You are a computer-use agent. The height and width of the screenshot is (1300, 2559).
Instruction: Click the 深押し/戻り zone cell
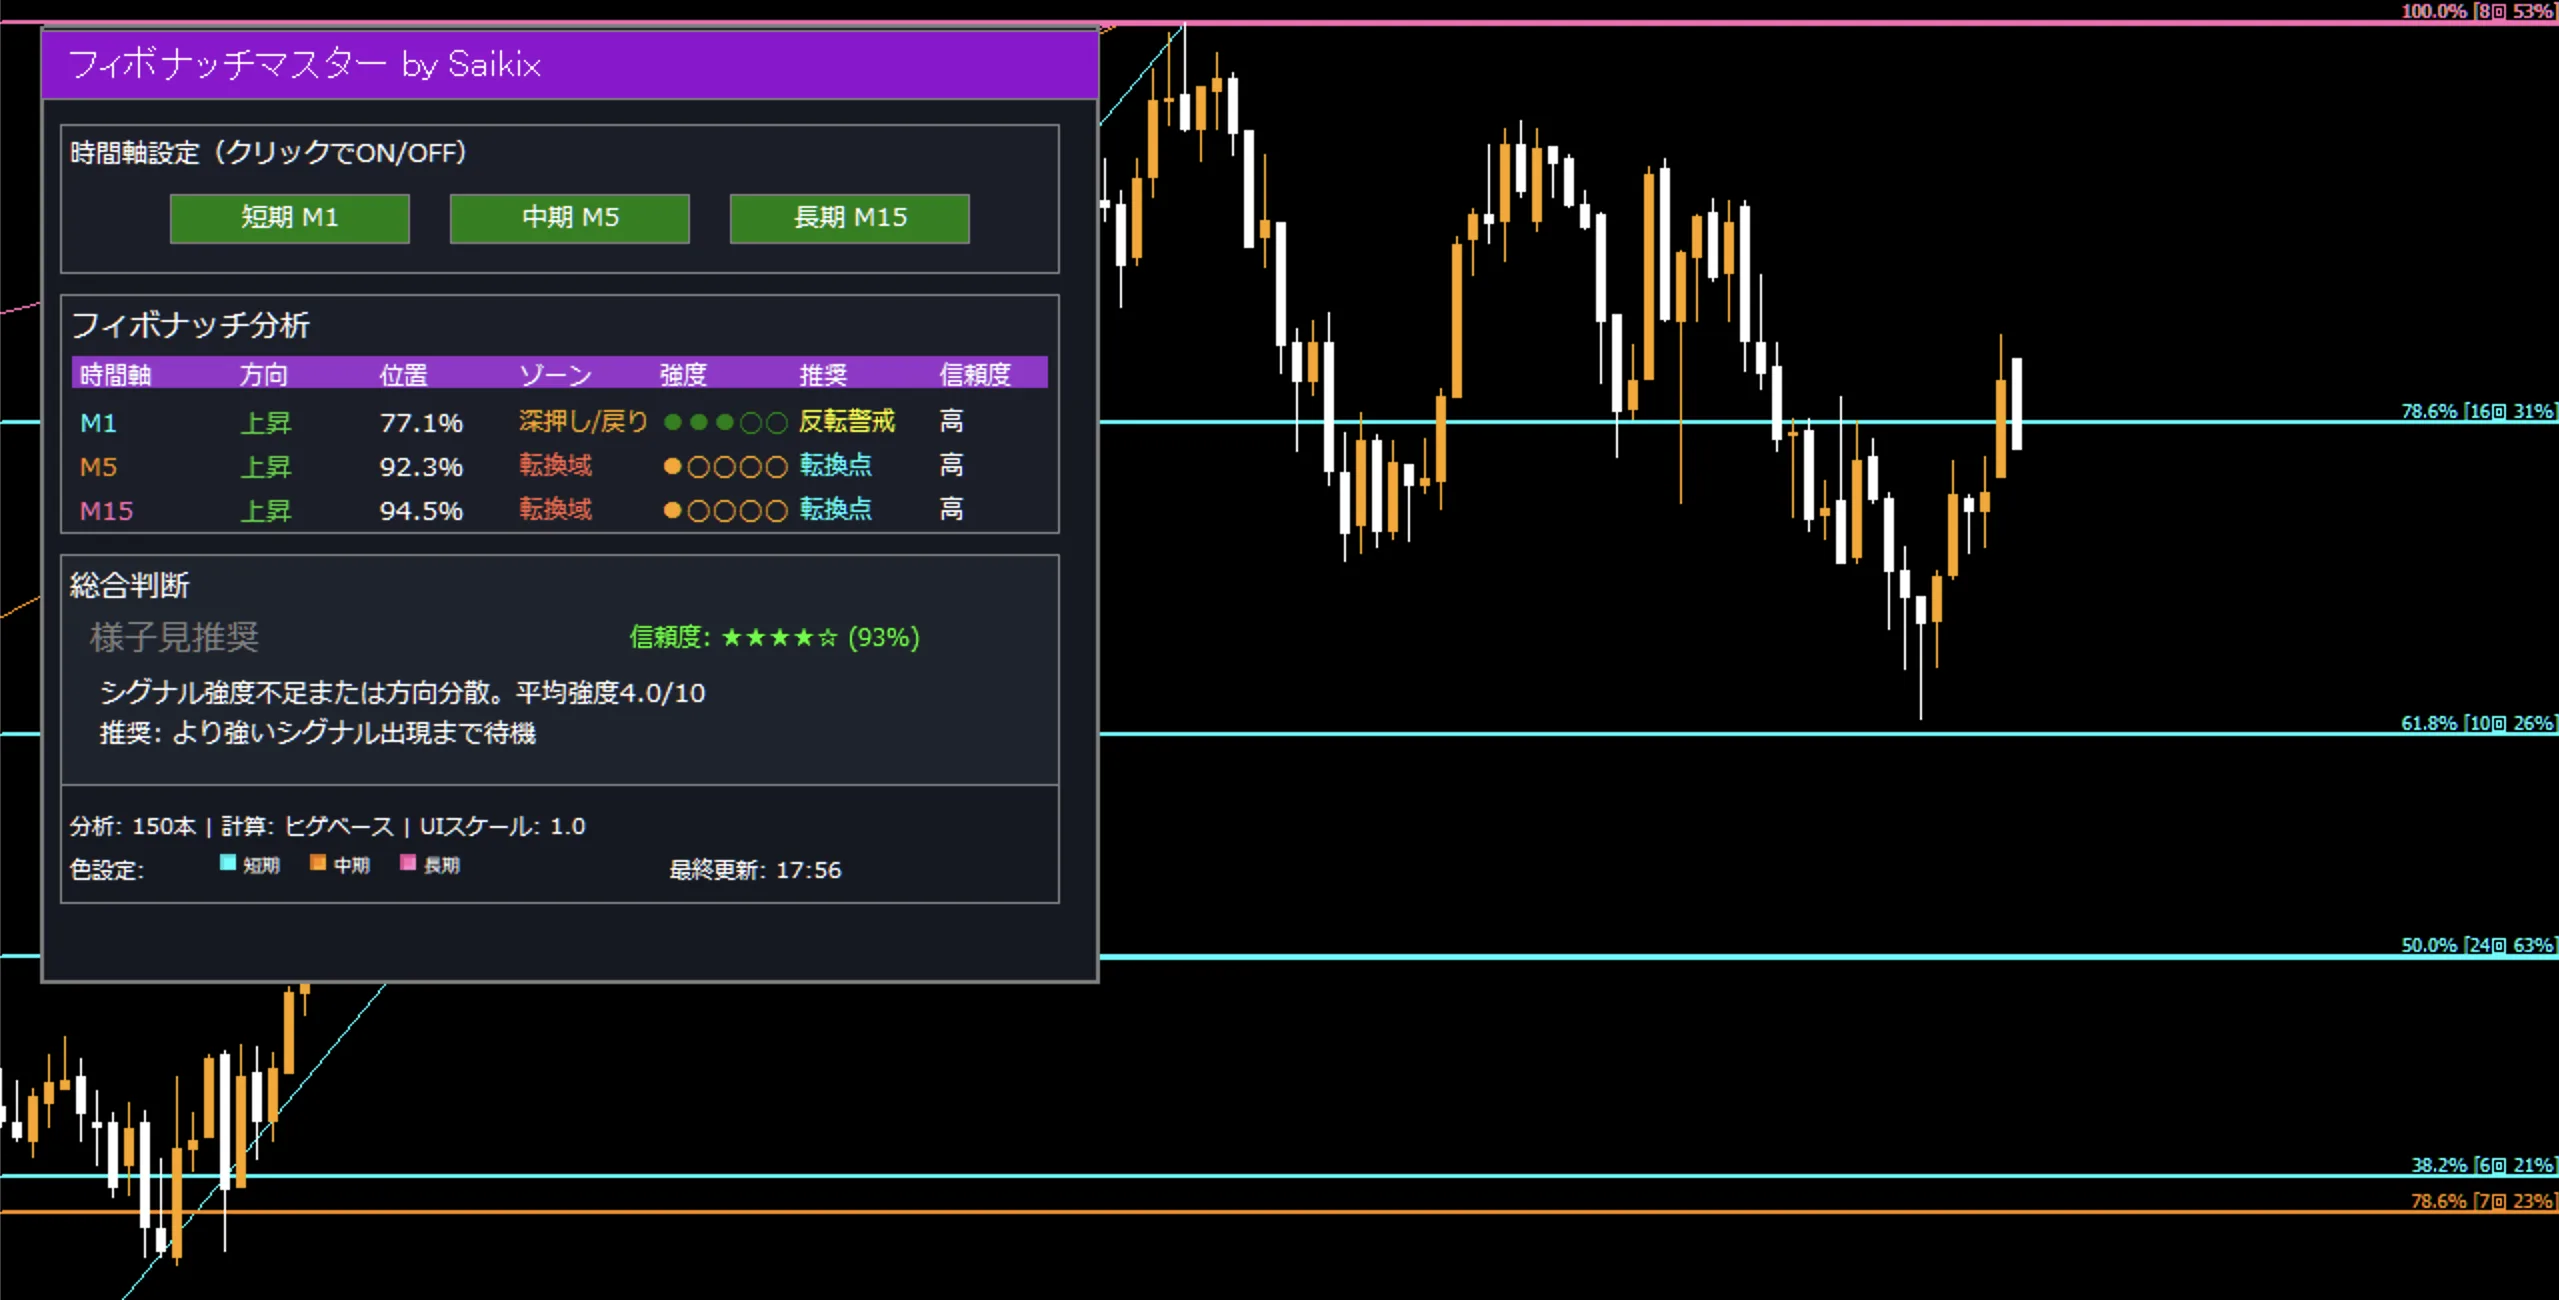[583, 422]
